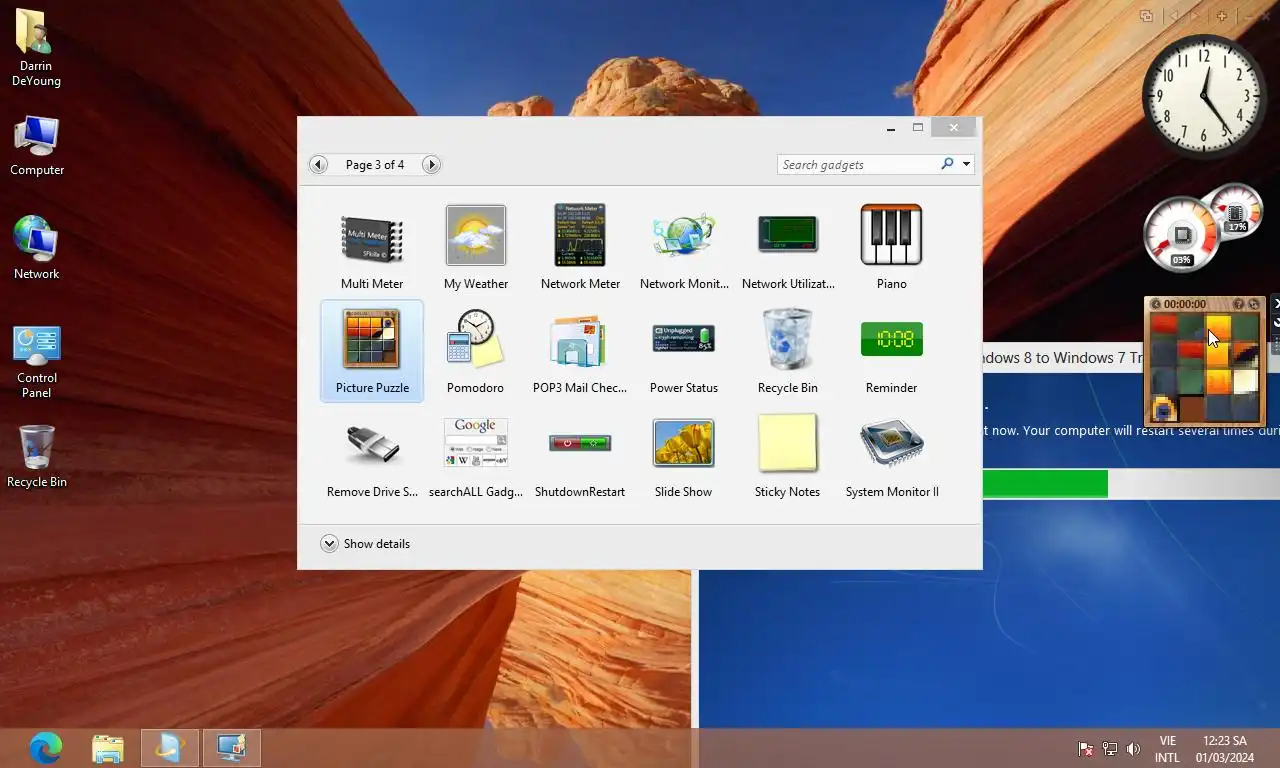Select the Recycle Bin gadget in gallery

pos(788,339)
